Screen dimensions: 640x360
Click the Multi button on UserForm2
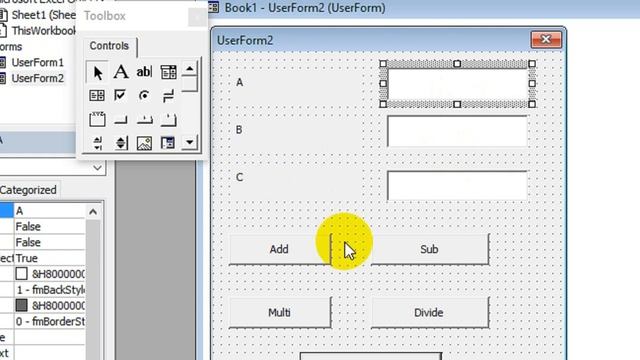(280, 312)
